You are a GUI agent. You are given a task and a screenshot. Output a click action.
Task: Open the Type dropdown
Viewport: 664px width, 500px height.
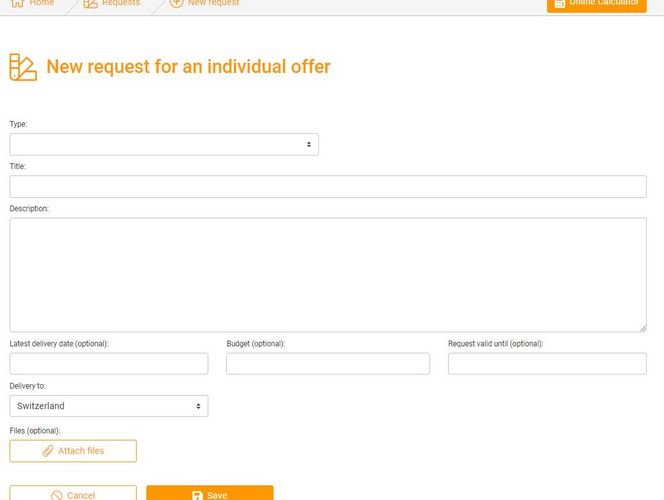pos(164,145)
